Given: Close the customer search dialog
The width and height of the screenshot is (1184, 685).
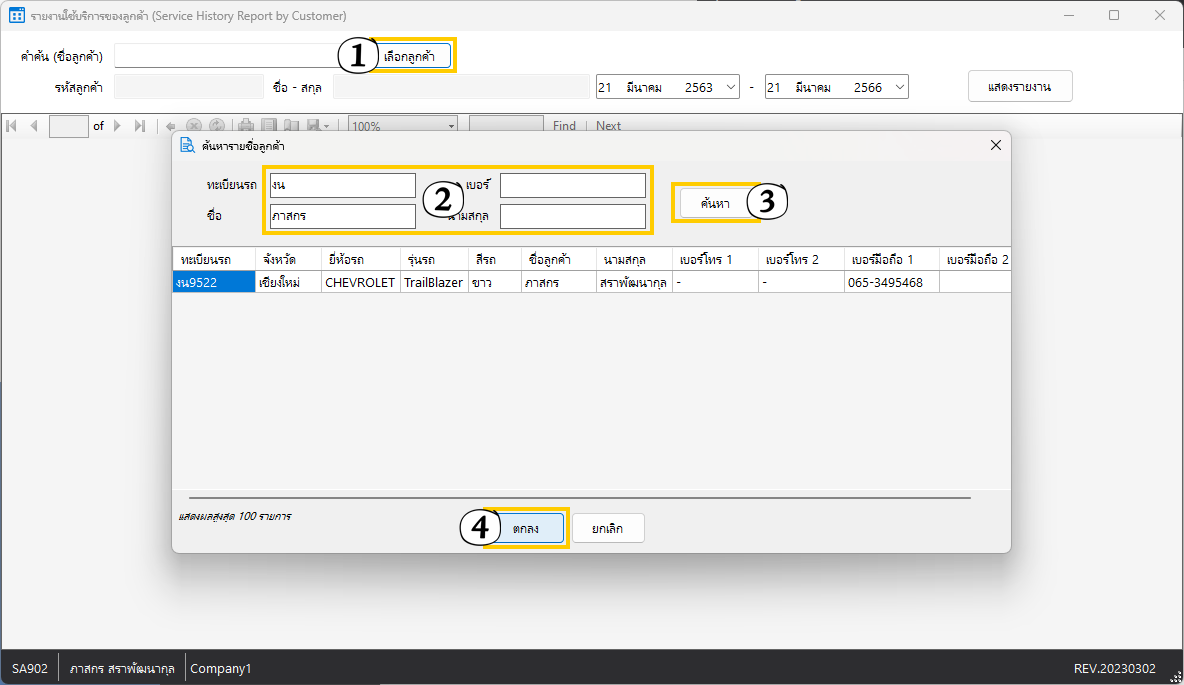Looking at the screenshot, I should point(995,145).
